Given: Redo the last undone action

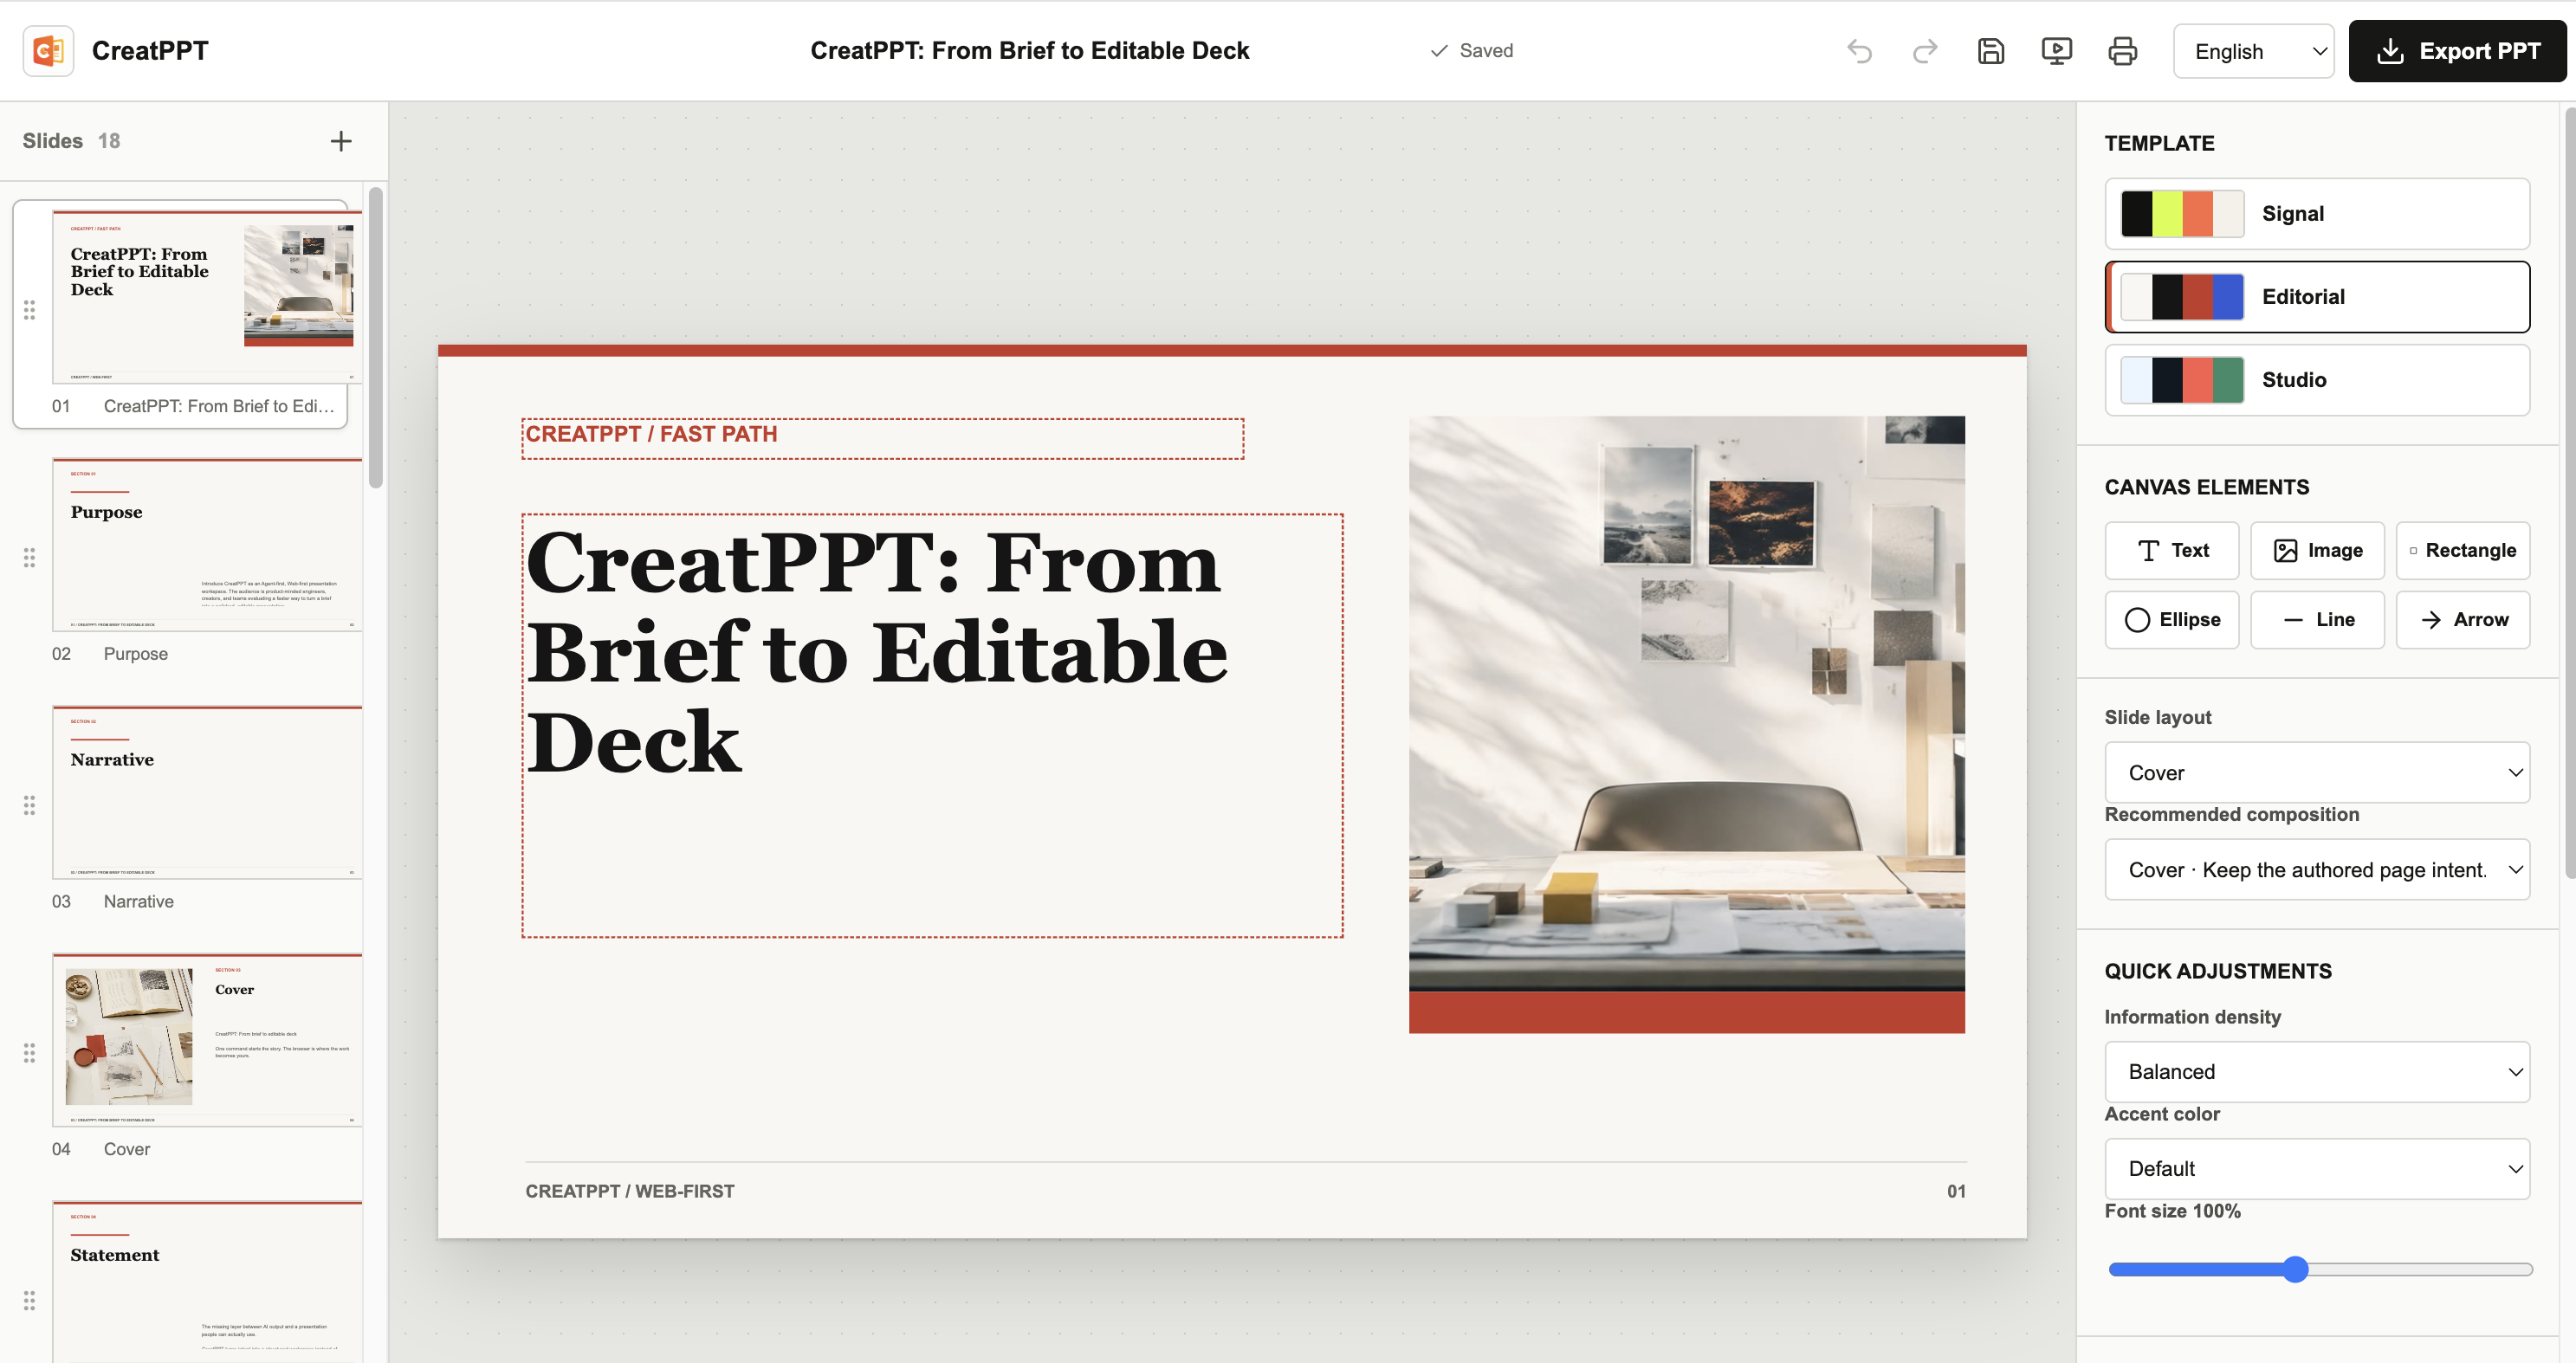Looking at the screenshot, I should [1925, 51].
